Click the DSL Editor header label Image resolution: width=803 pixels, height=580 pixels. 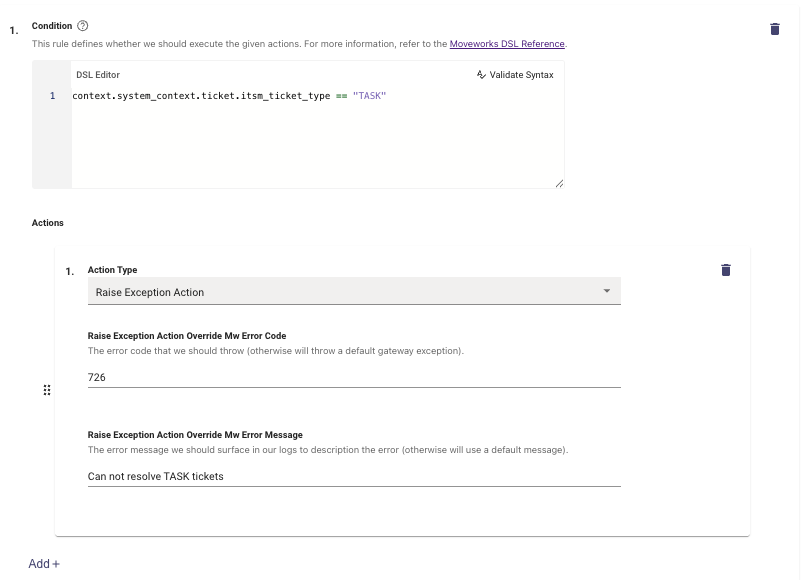point(98,75)
